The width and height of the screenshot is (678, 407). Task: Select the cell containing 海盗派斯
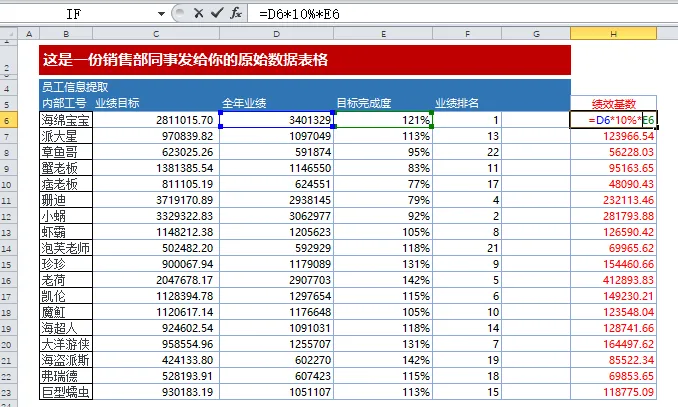66,360
